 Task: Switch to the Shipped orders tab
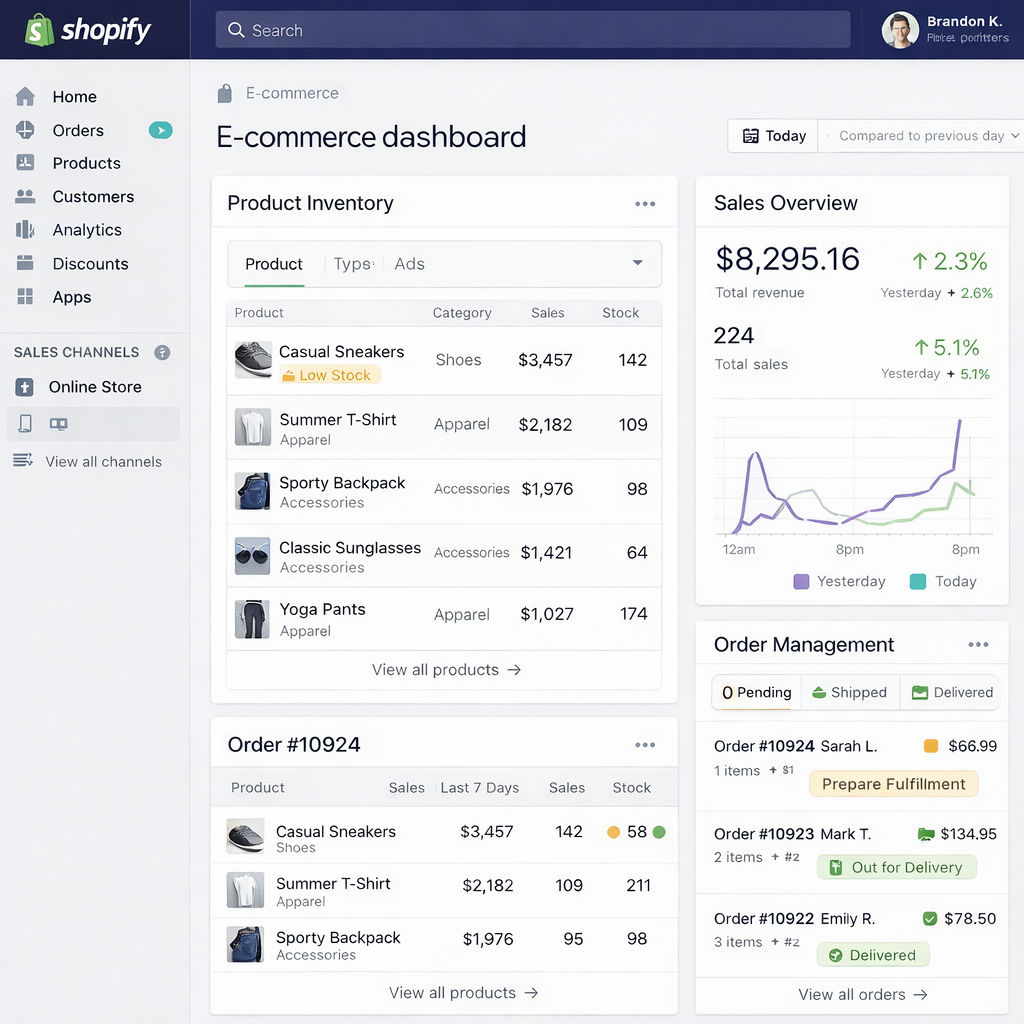(848, 692)
